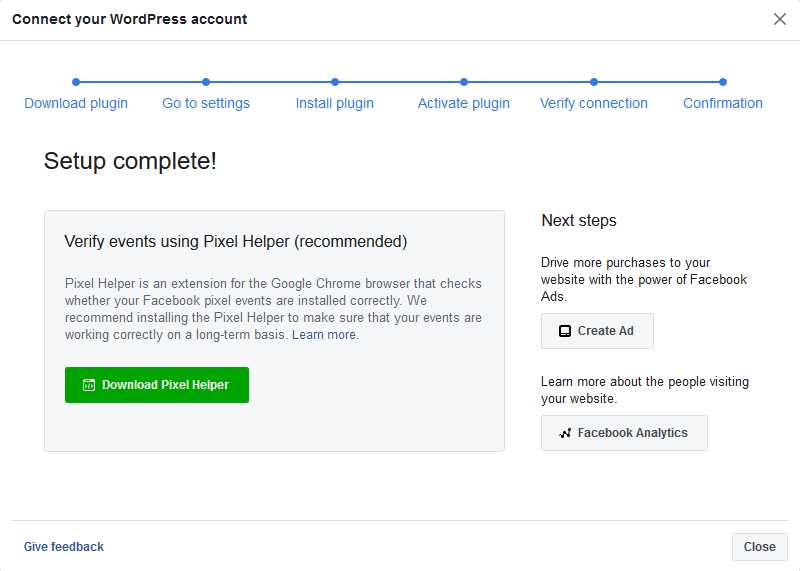Click the dot above Activate plugin
This screenshot has height=571, width=800.
click(464, 82)
